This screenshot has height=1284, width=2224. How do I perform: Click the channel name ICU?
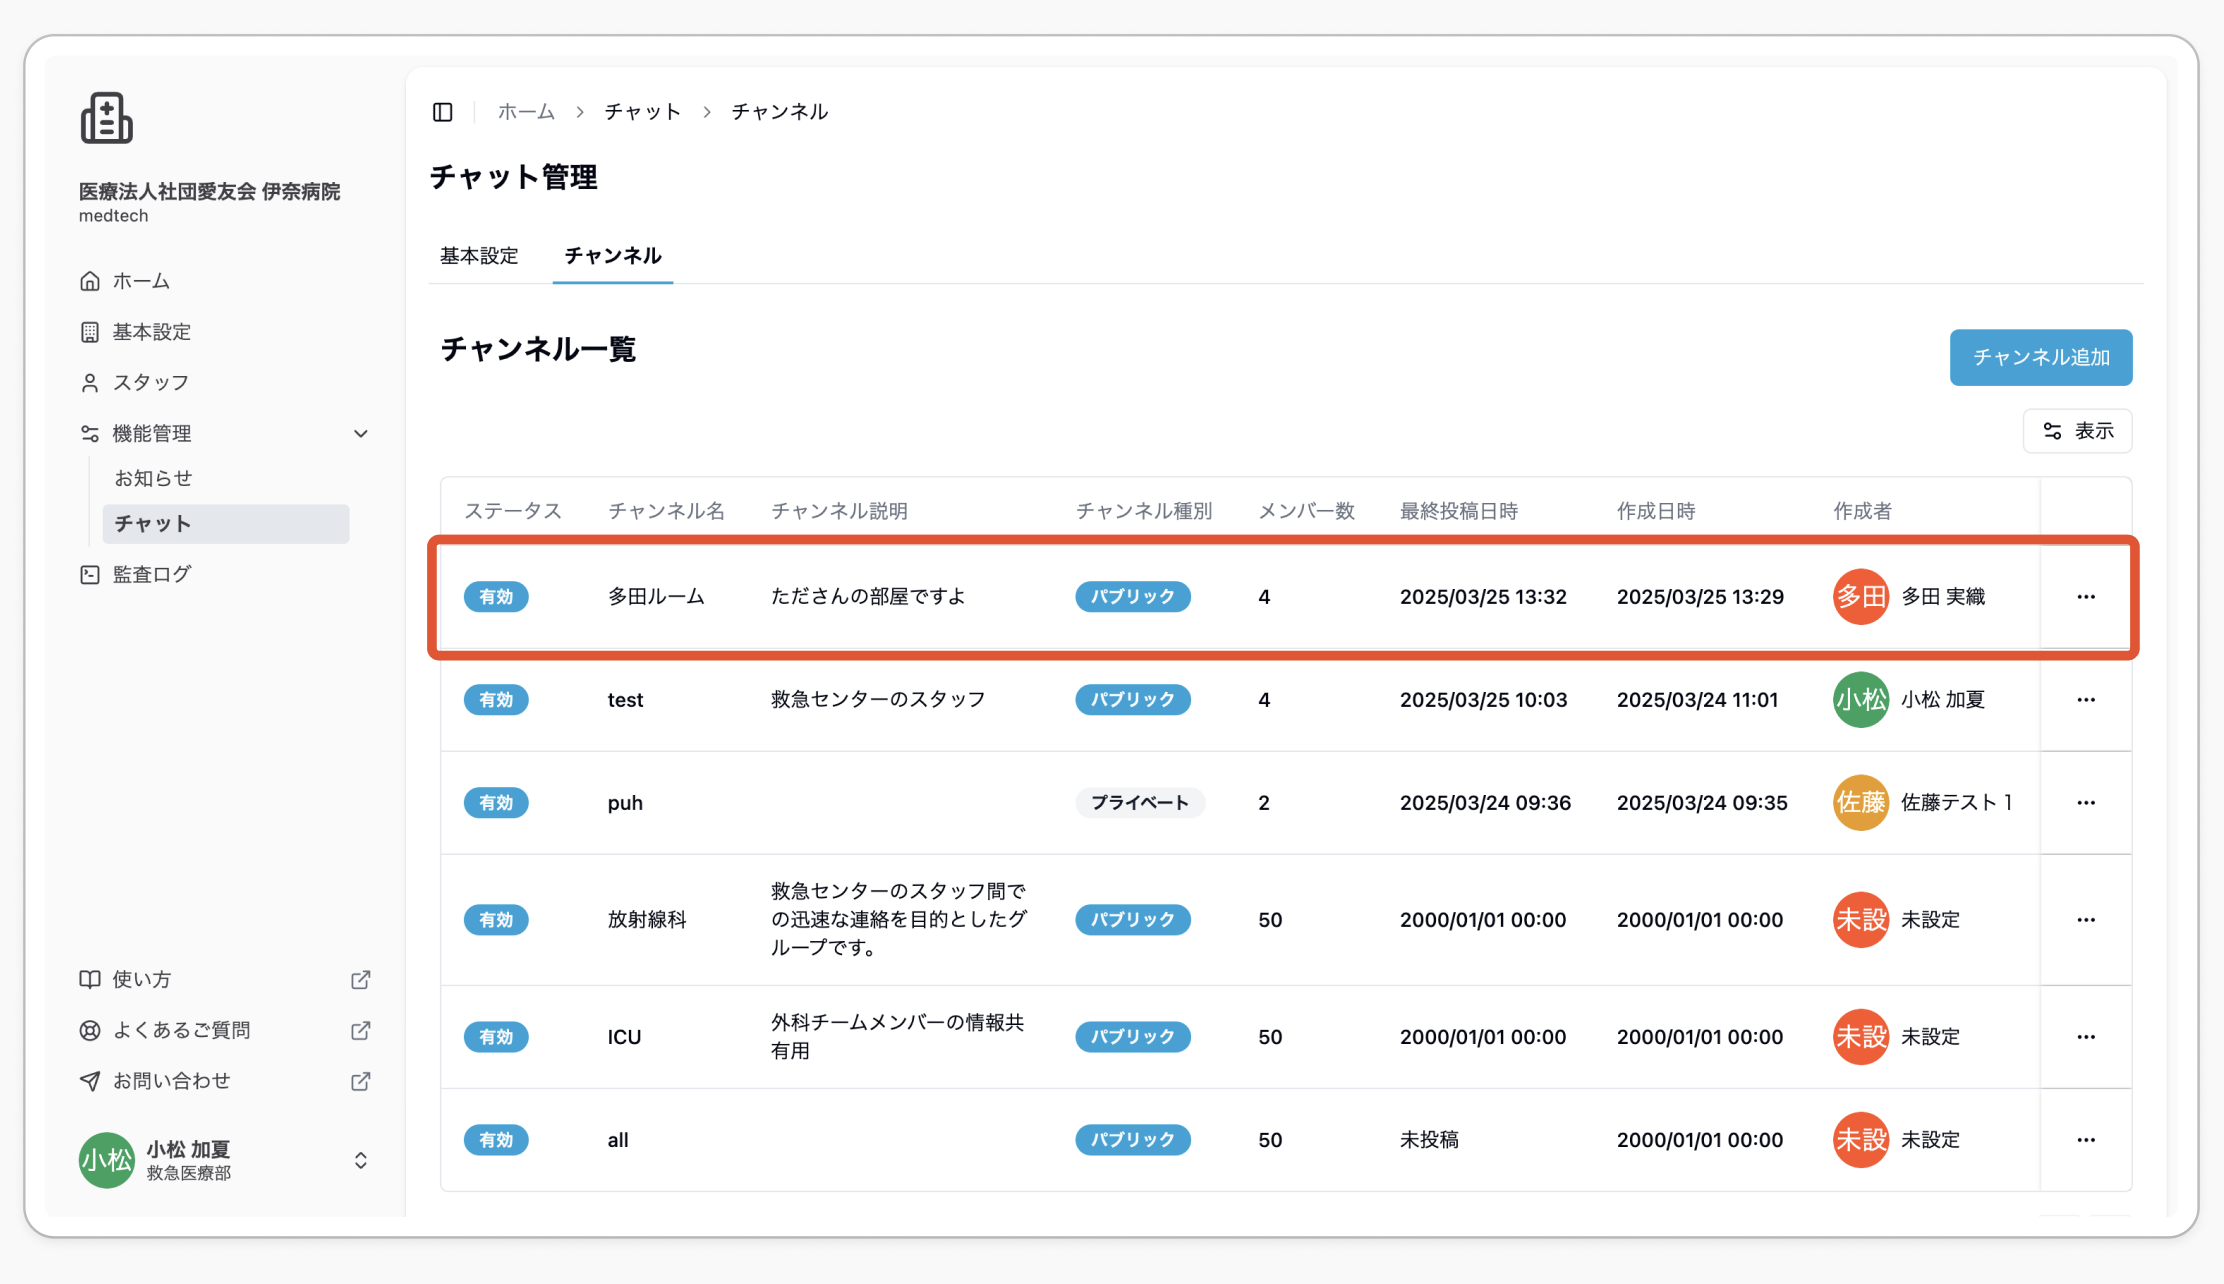click(625, 1037)
